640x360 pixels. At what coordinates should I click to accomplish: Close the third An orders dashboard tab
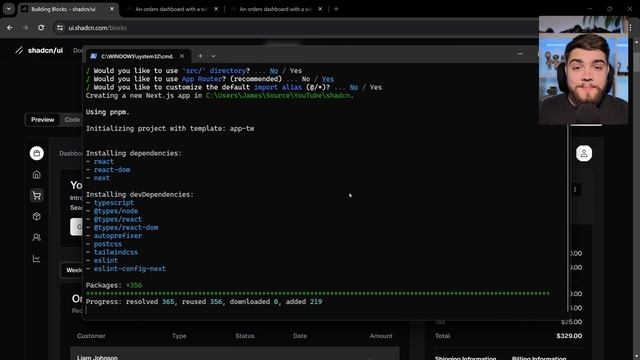(320, 9)
